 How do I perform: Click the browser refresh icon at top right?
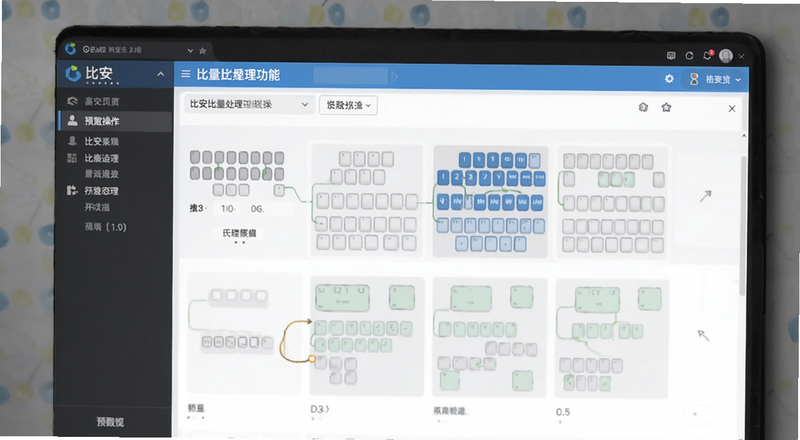(689, 56)
